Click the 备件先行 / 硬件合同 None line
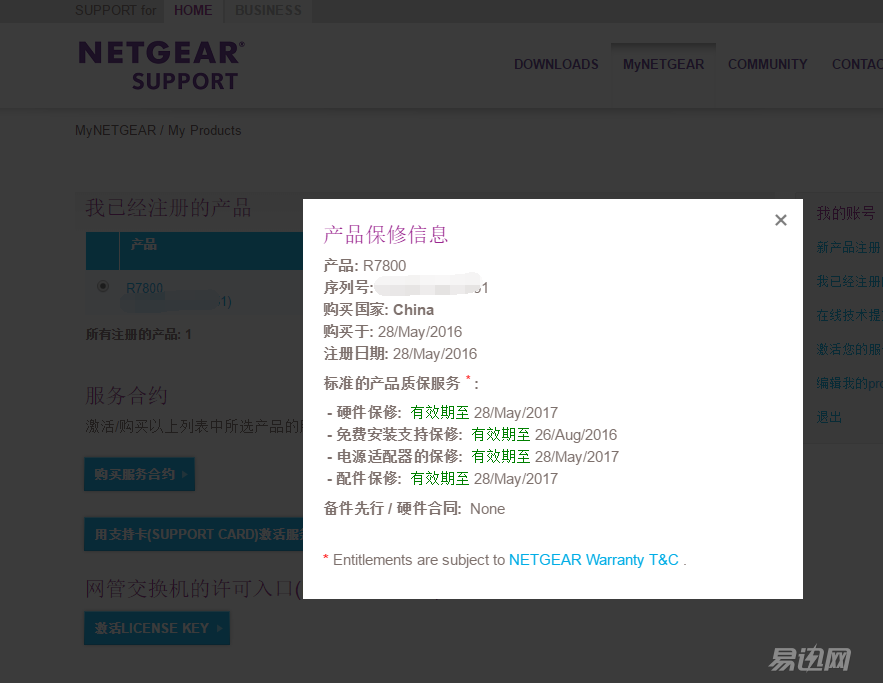The image size is (883, 683). pyautogui.click(x=414, y=508)
